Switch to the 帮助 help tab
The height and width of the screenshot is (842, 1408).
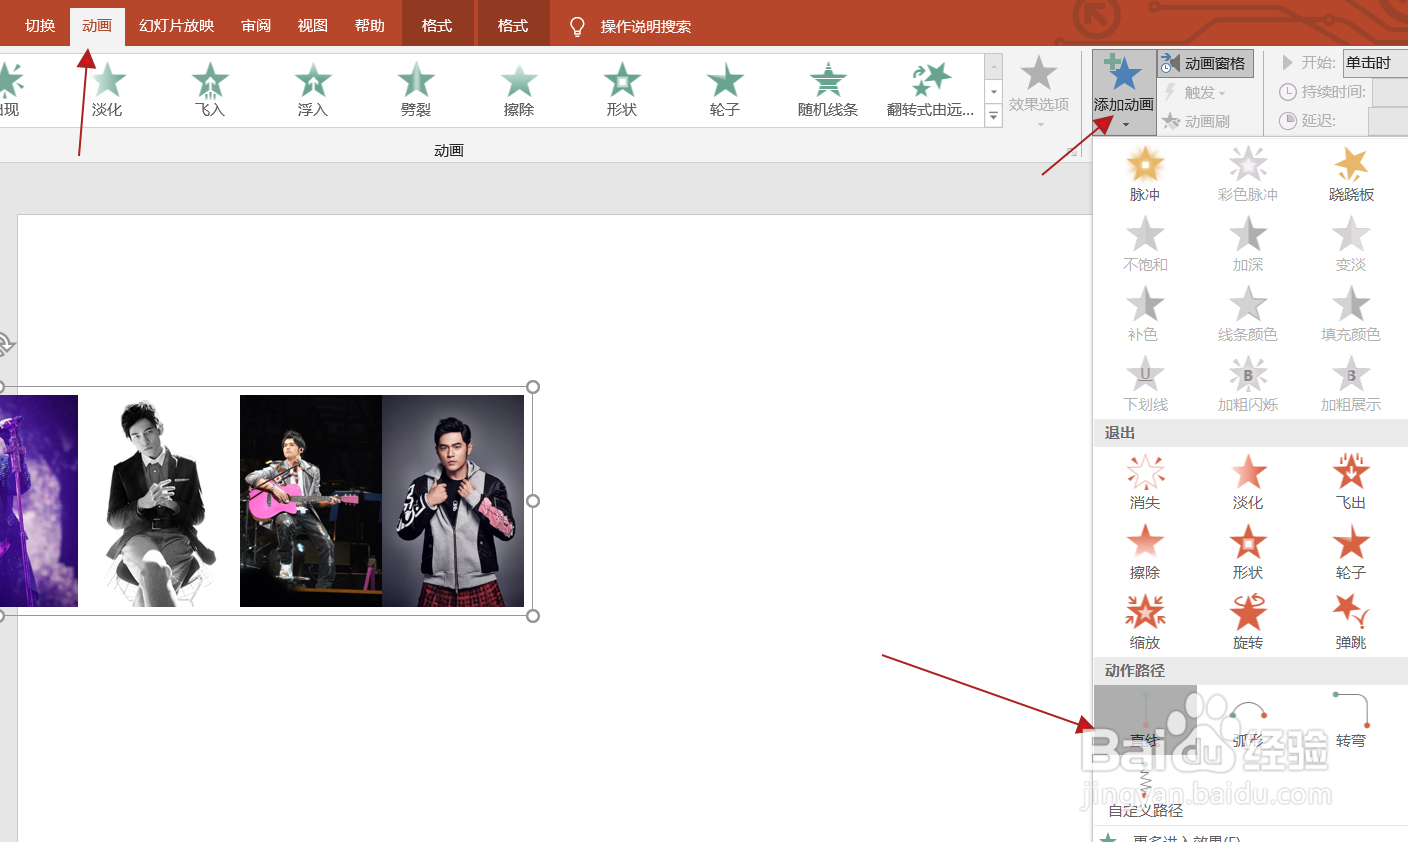click(370, 26)
